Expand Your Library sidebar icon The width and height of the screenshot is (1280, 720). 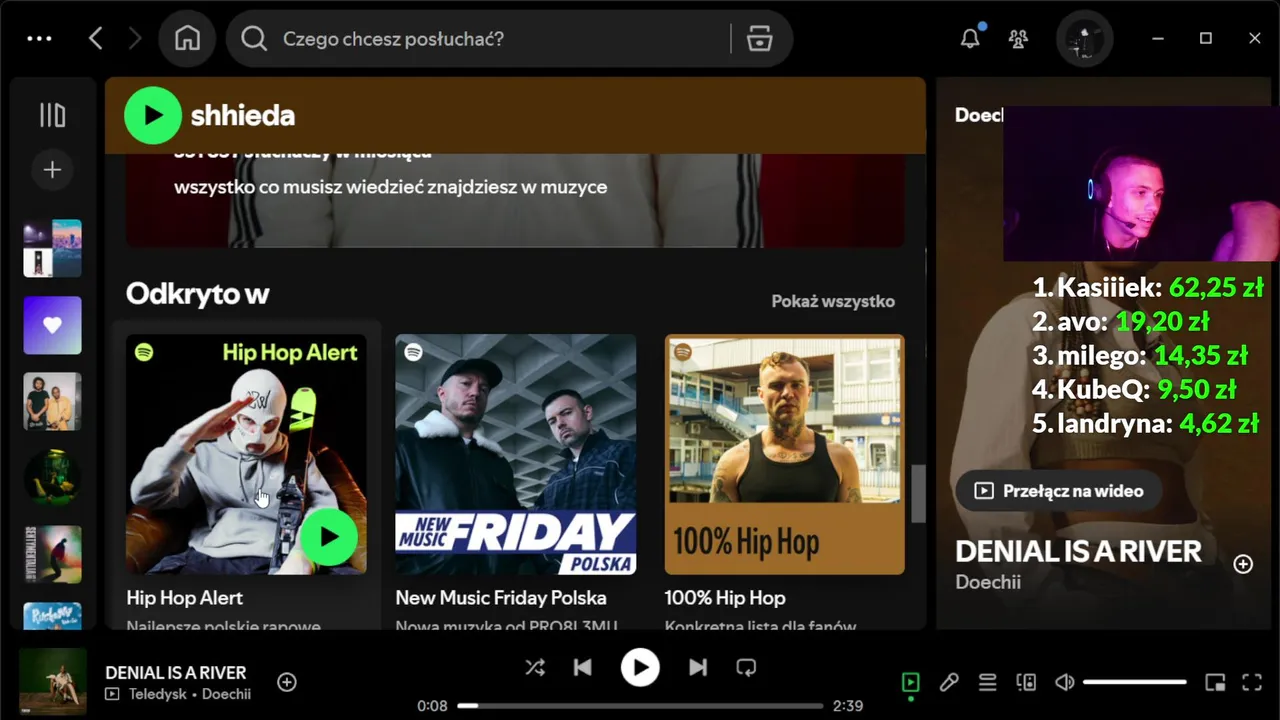click(52, 115)
